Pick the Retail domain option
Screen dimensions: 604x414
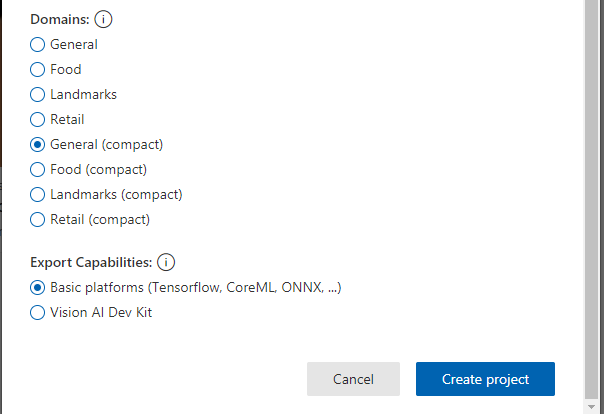(38, 119)
